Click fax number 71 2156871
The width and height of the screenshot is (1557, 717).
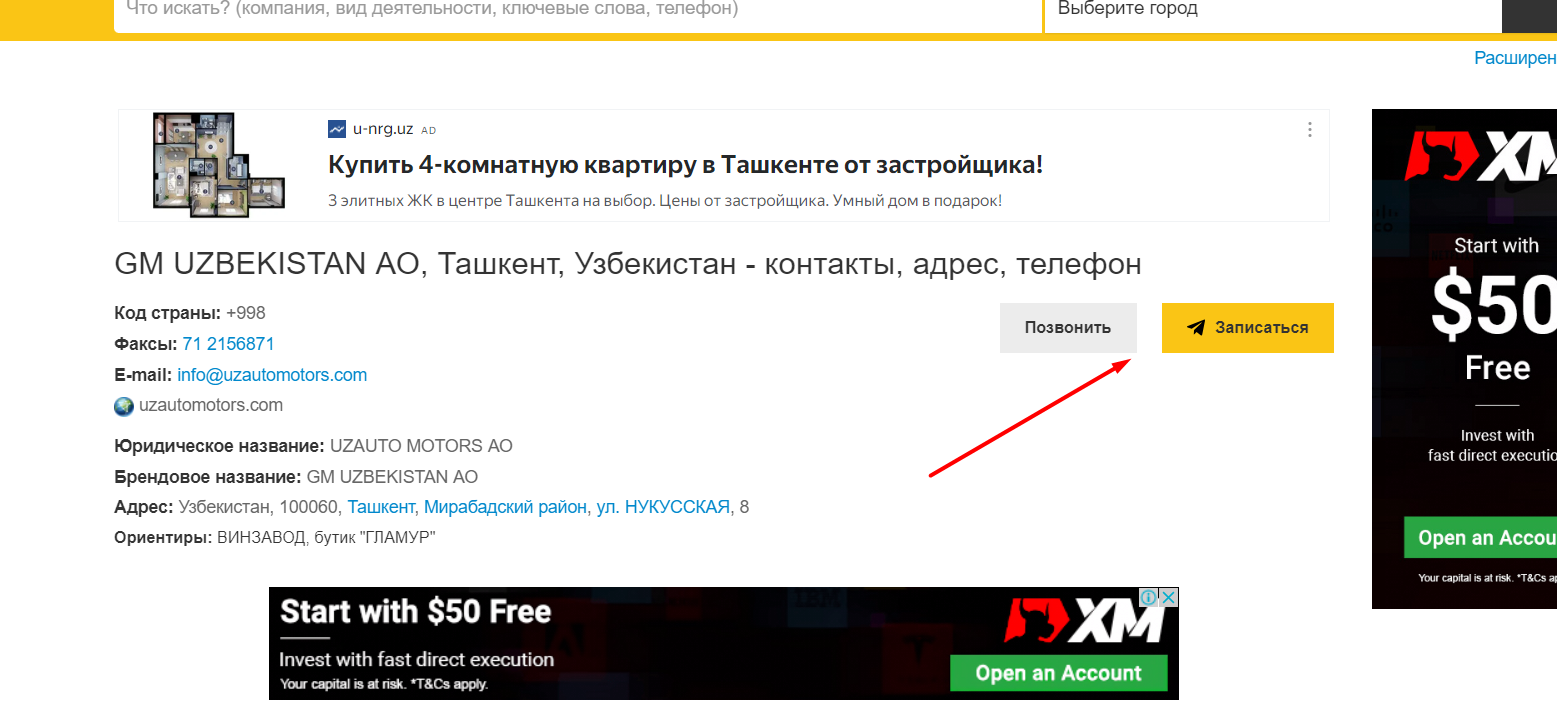tap(228, 344)
